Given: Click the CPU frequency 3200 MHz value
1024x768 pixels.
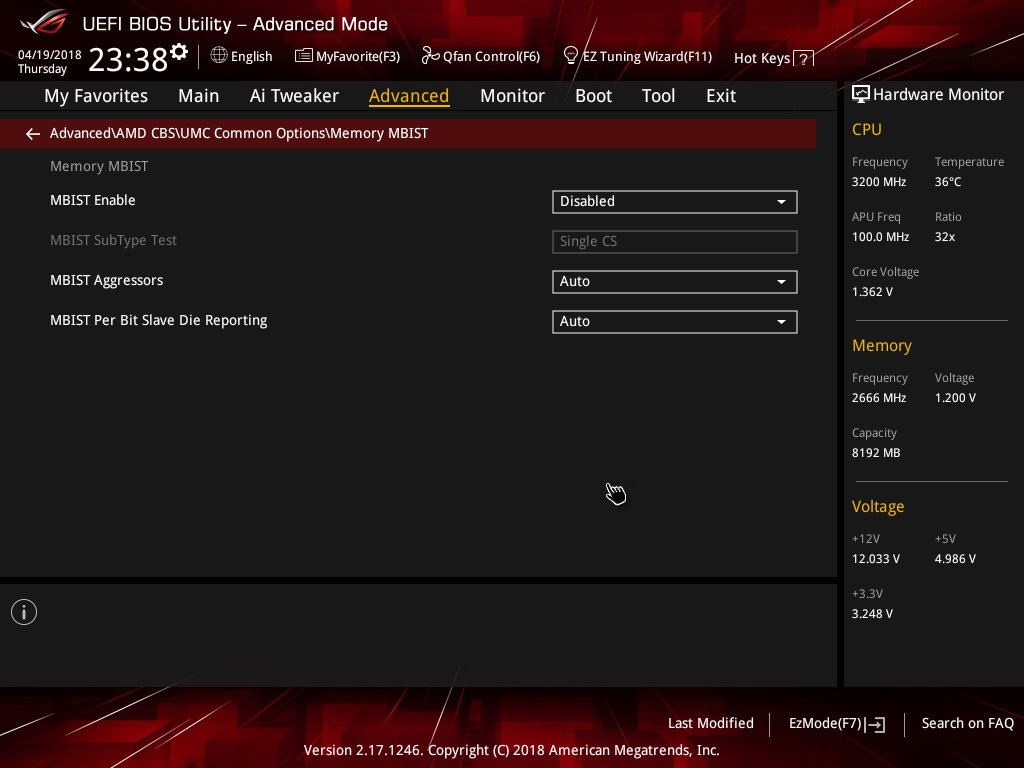Looking at the screenshot, I should (x=878, y=182).
